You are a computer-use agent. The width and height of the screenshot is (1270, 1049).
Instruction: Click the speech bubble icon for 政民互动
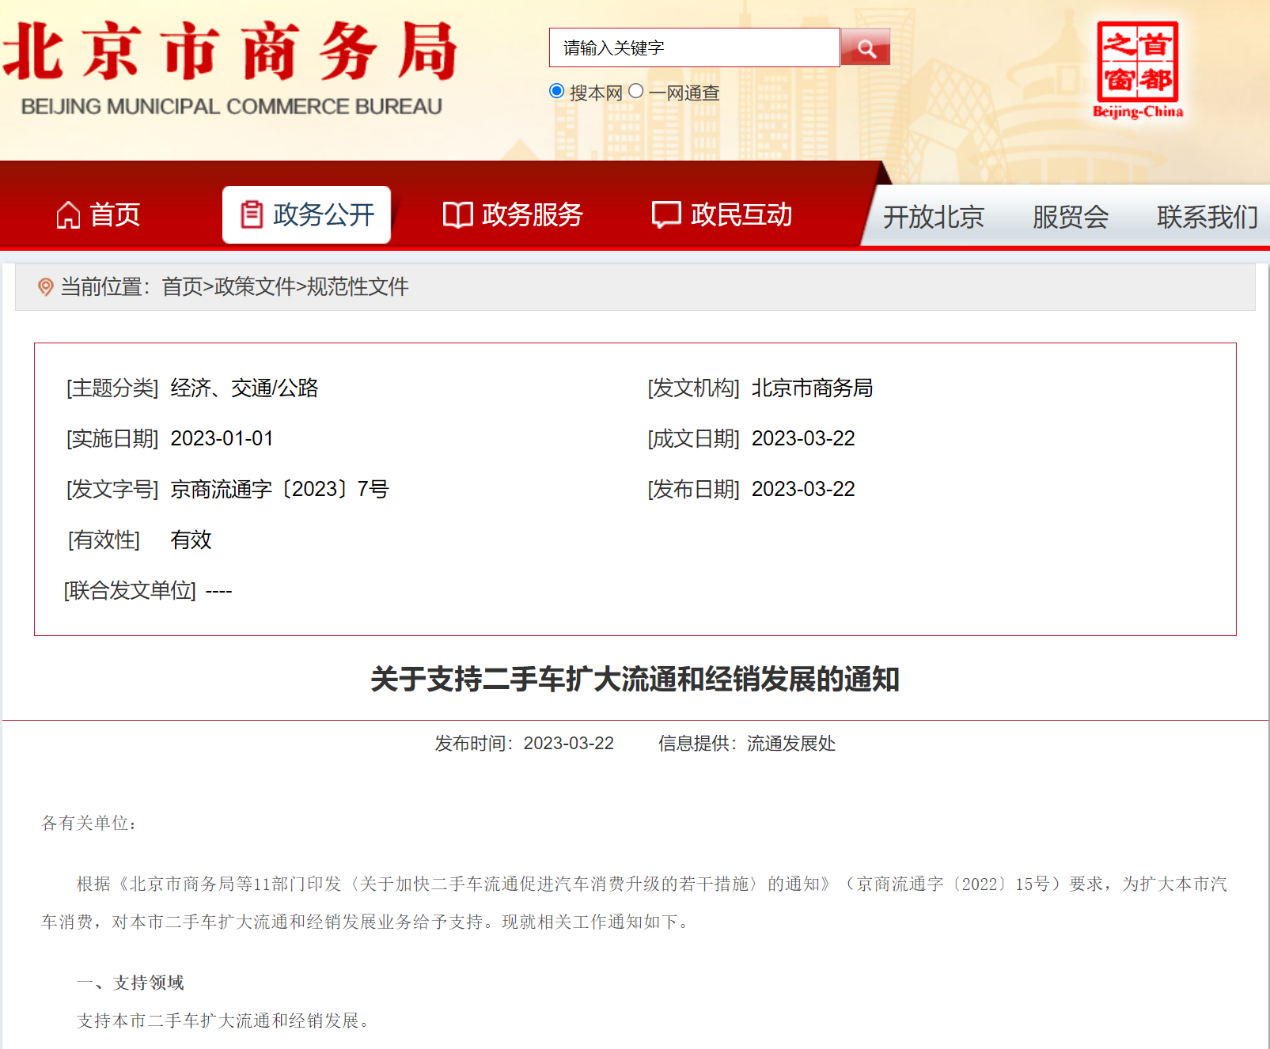pos(666,215)
